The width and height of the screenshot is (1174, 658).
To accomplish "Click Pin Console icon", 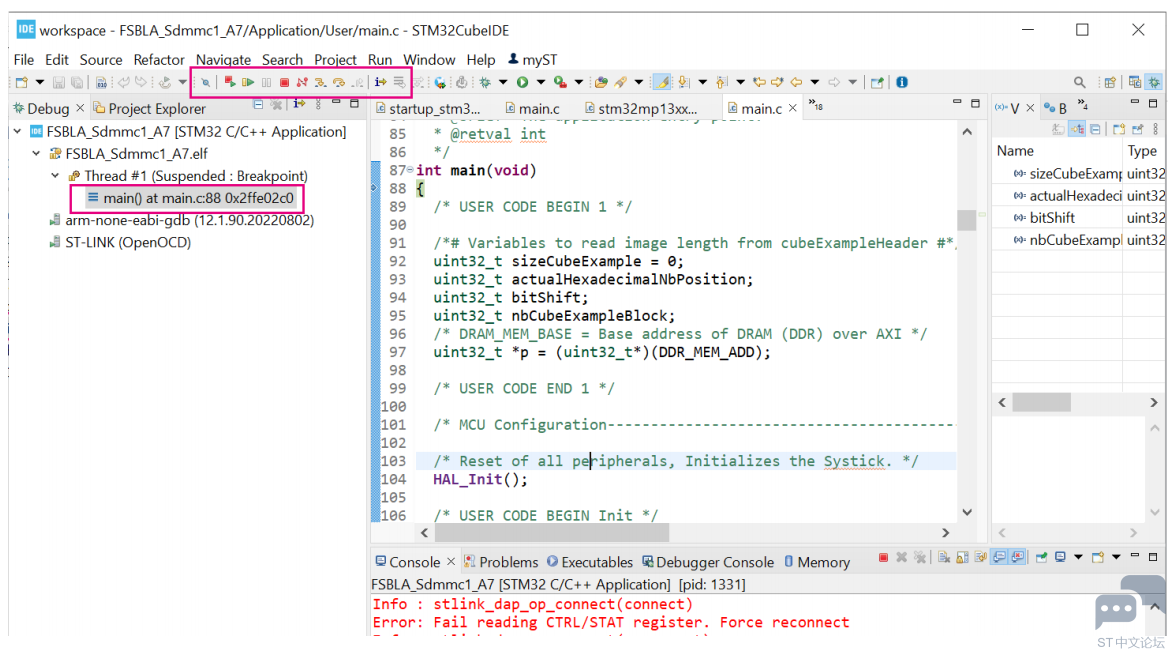I will [x=1041, y=558].
